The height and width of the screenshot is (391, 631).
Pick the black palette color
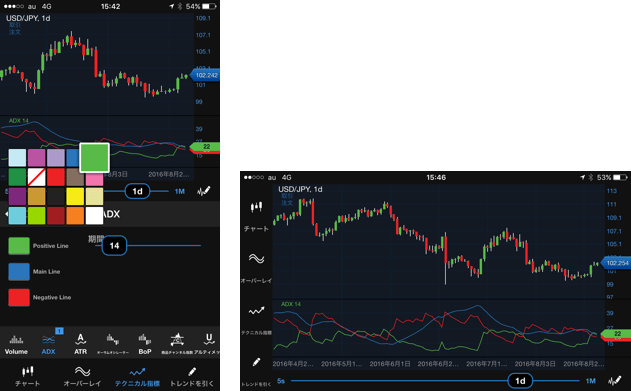[56, 196]
